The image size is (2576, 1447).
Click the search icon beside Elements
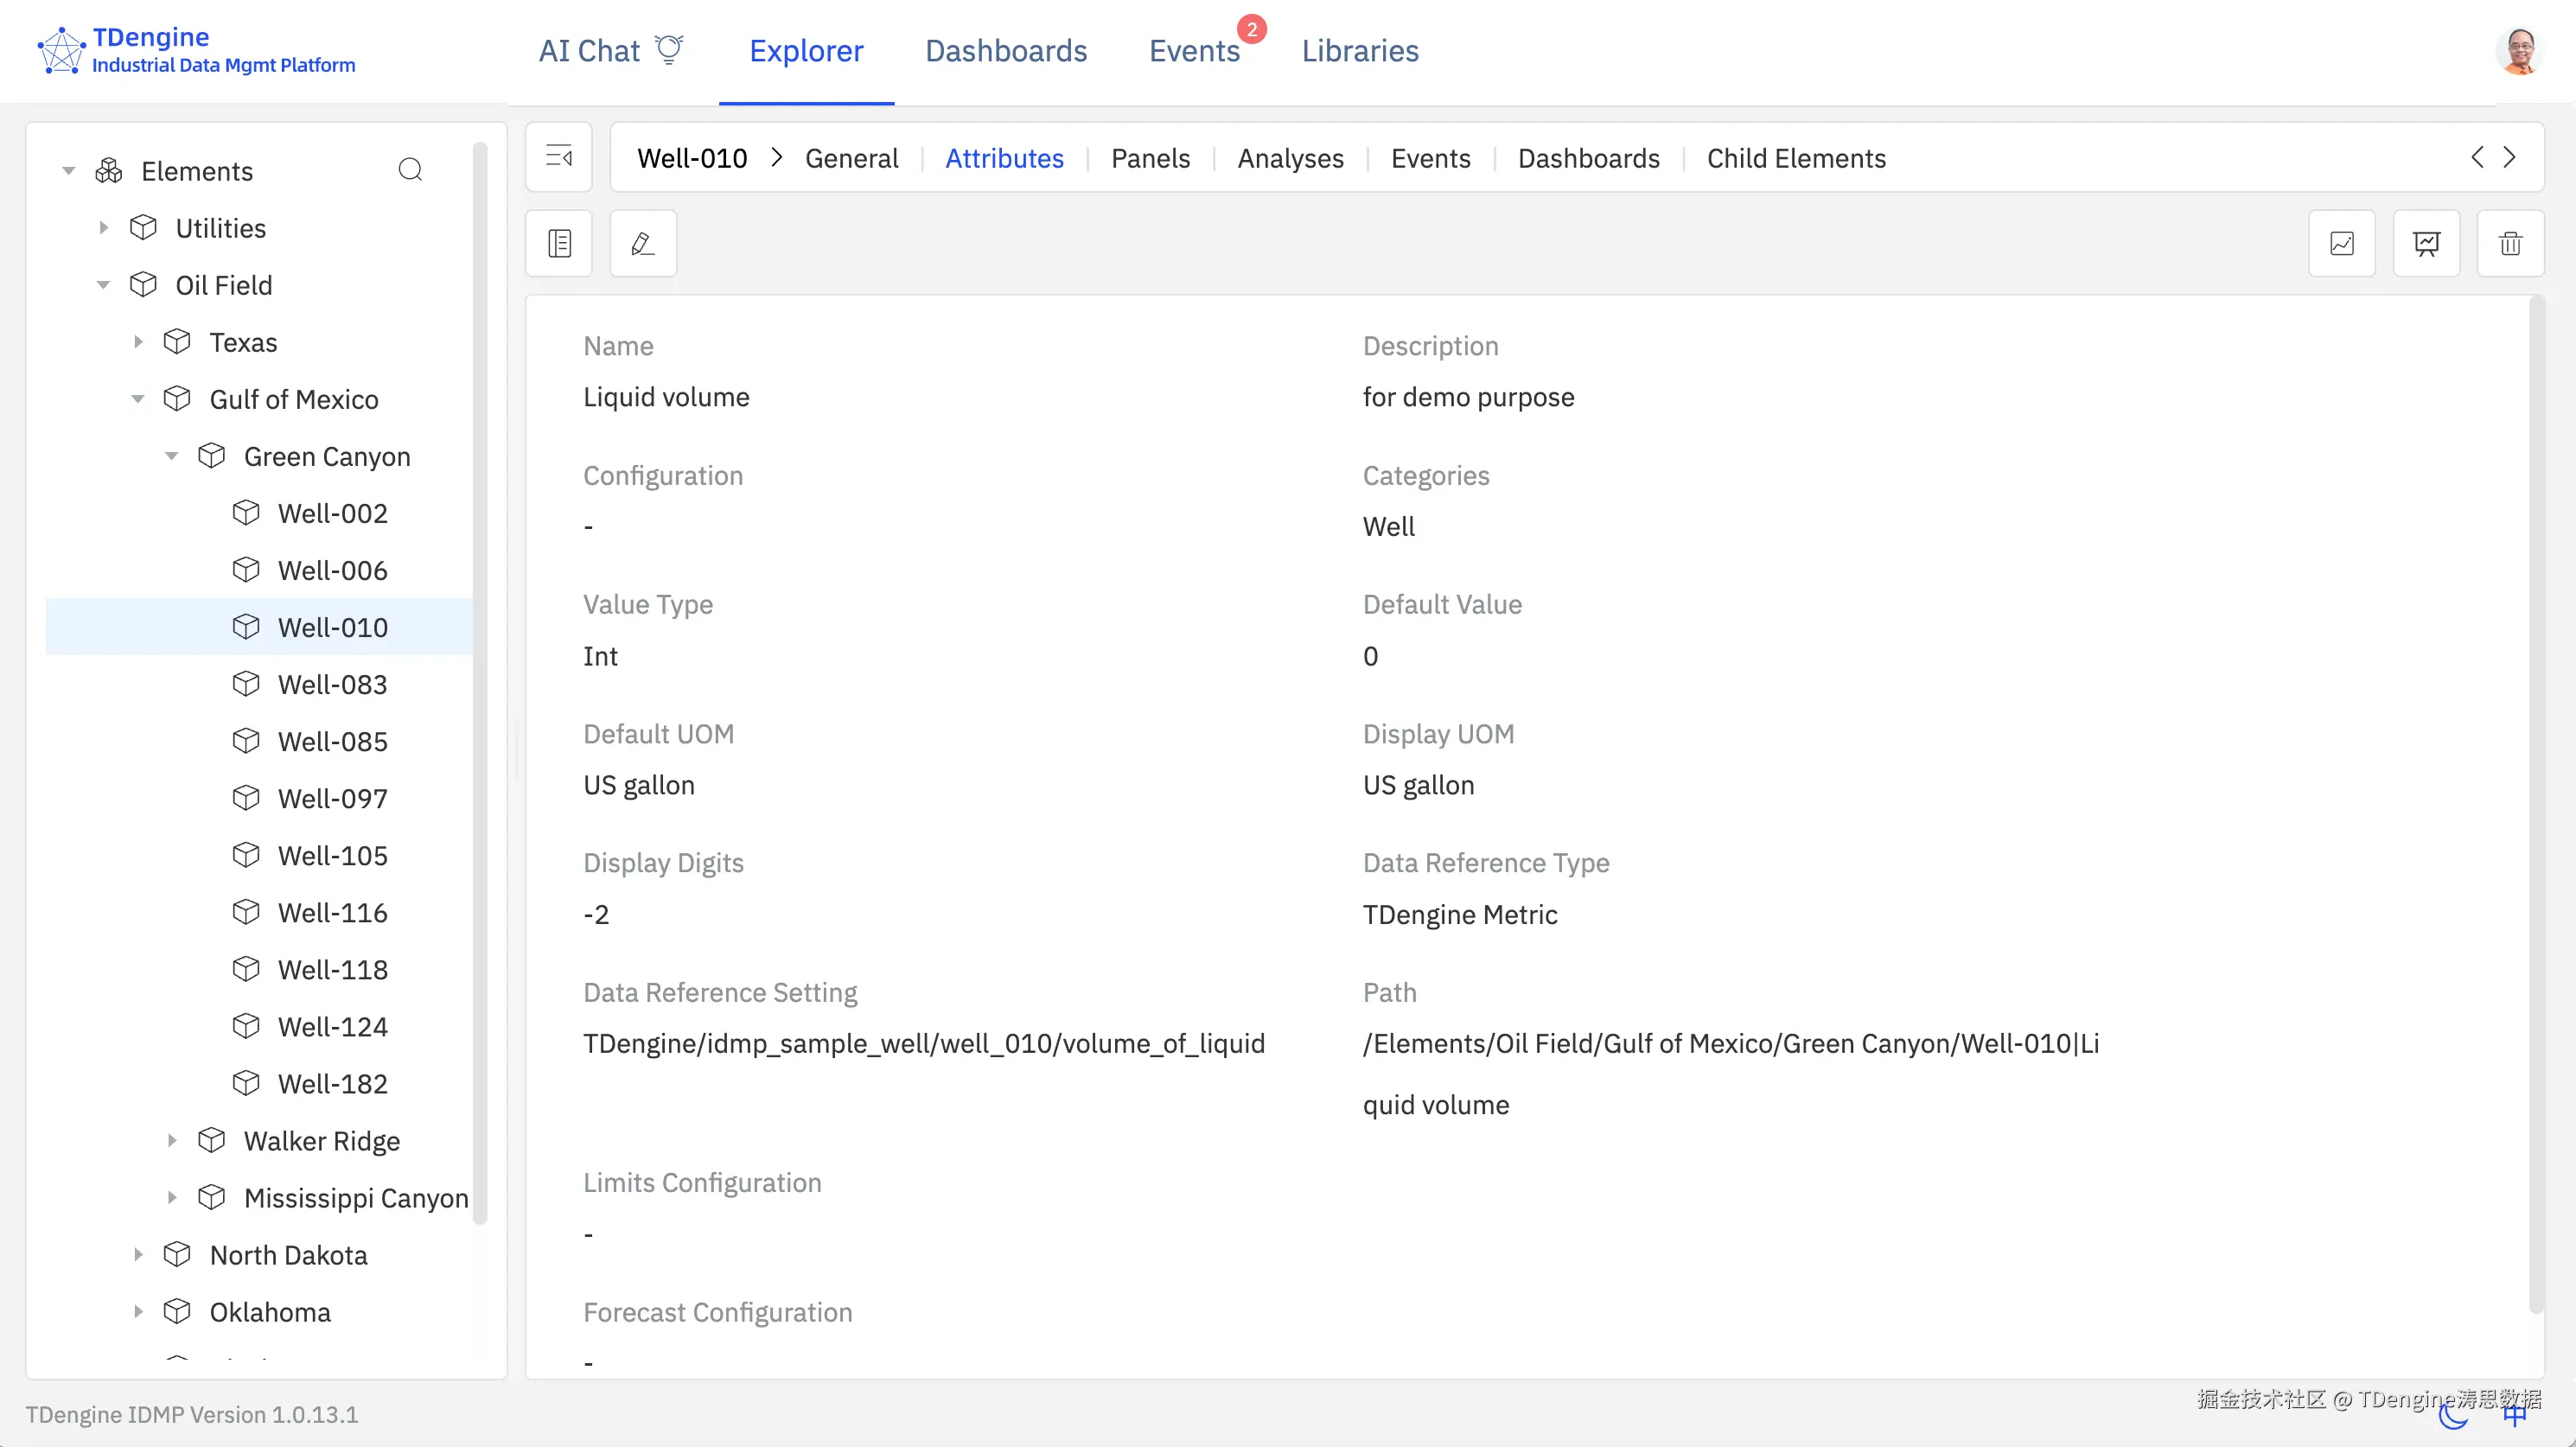point(410,170)
